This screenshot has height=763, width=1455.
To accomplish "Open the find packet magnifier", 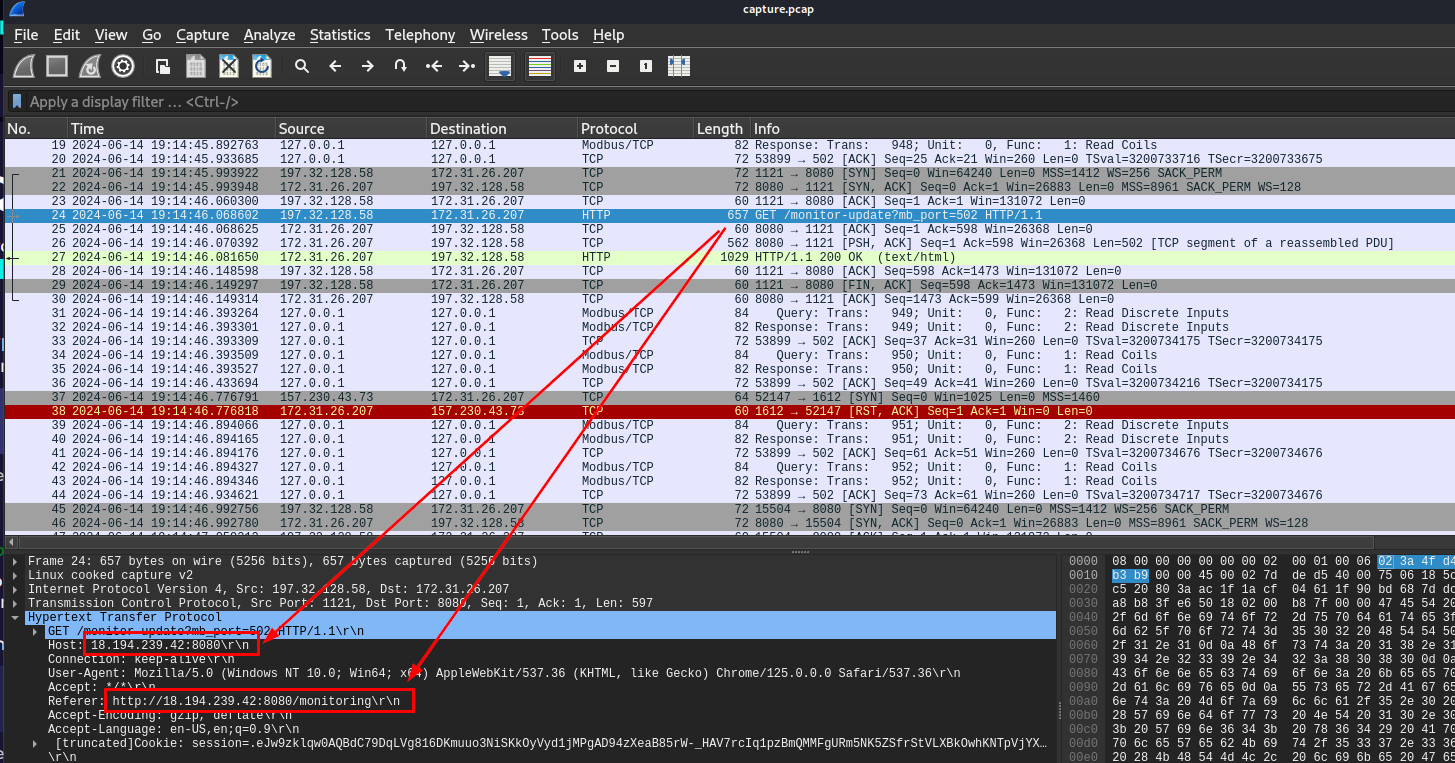I will tap(302, 67).
